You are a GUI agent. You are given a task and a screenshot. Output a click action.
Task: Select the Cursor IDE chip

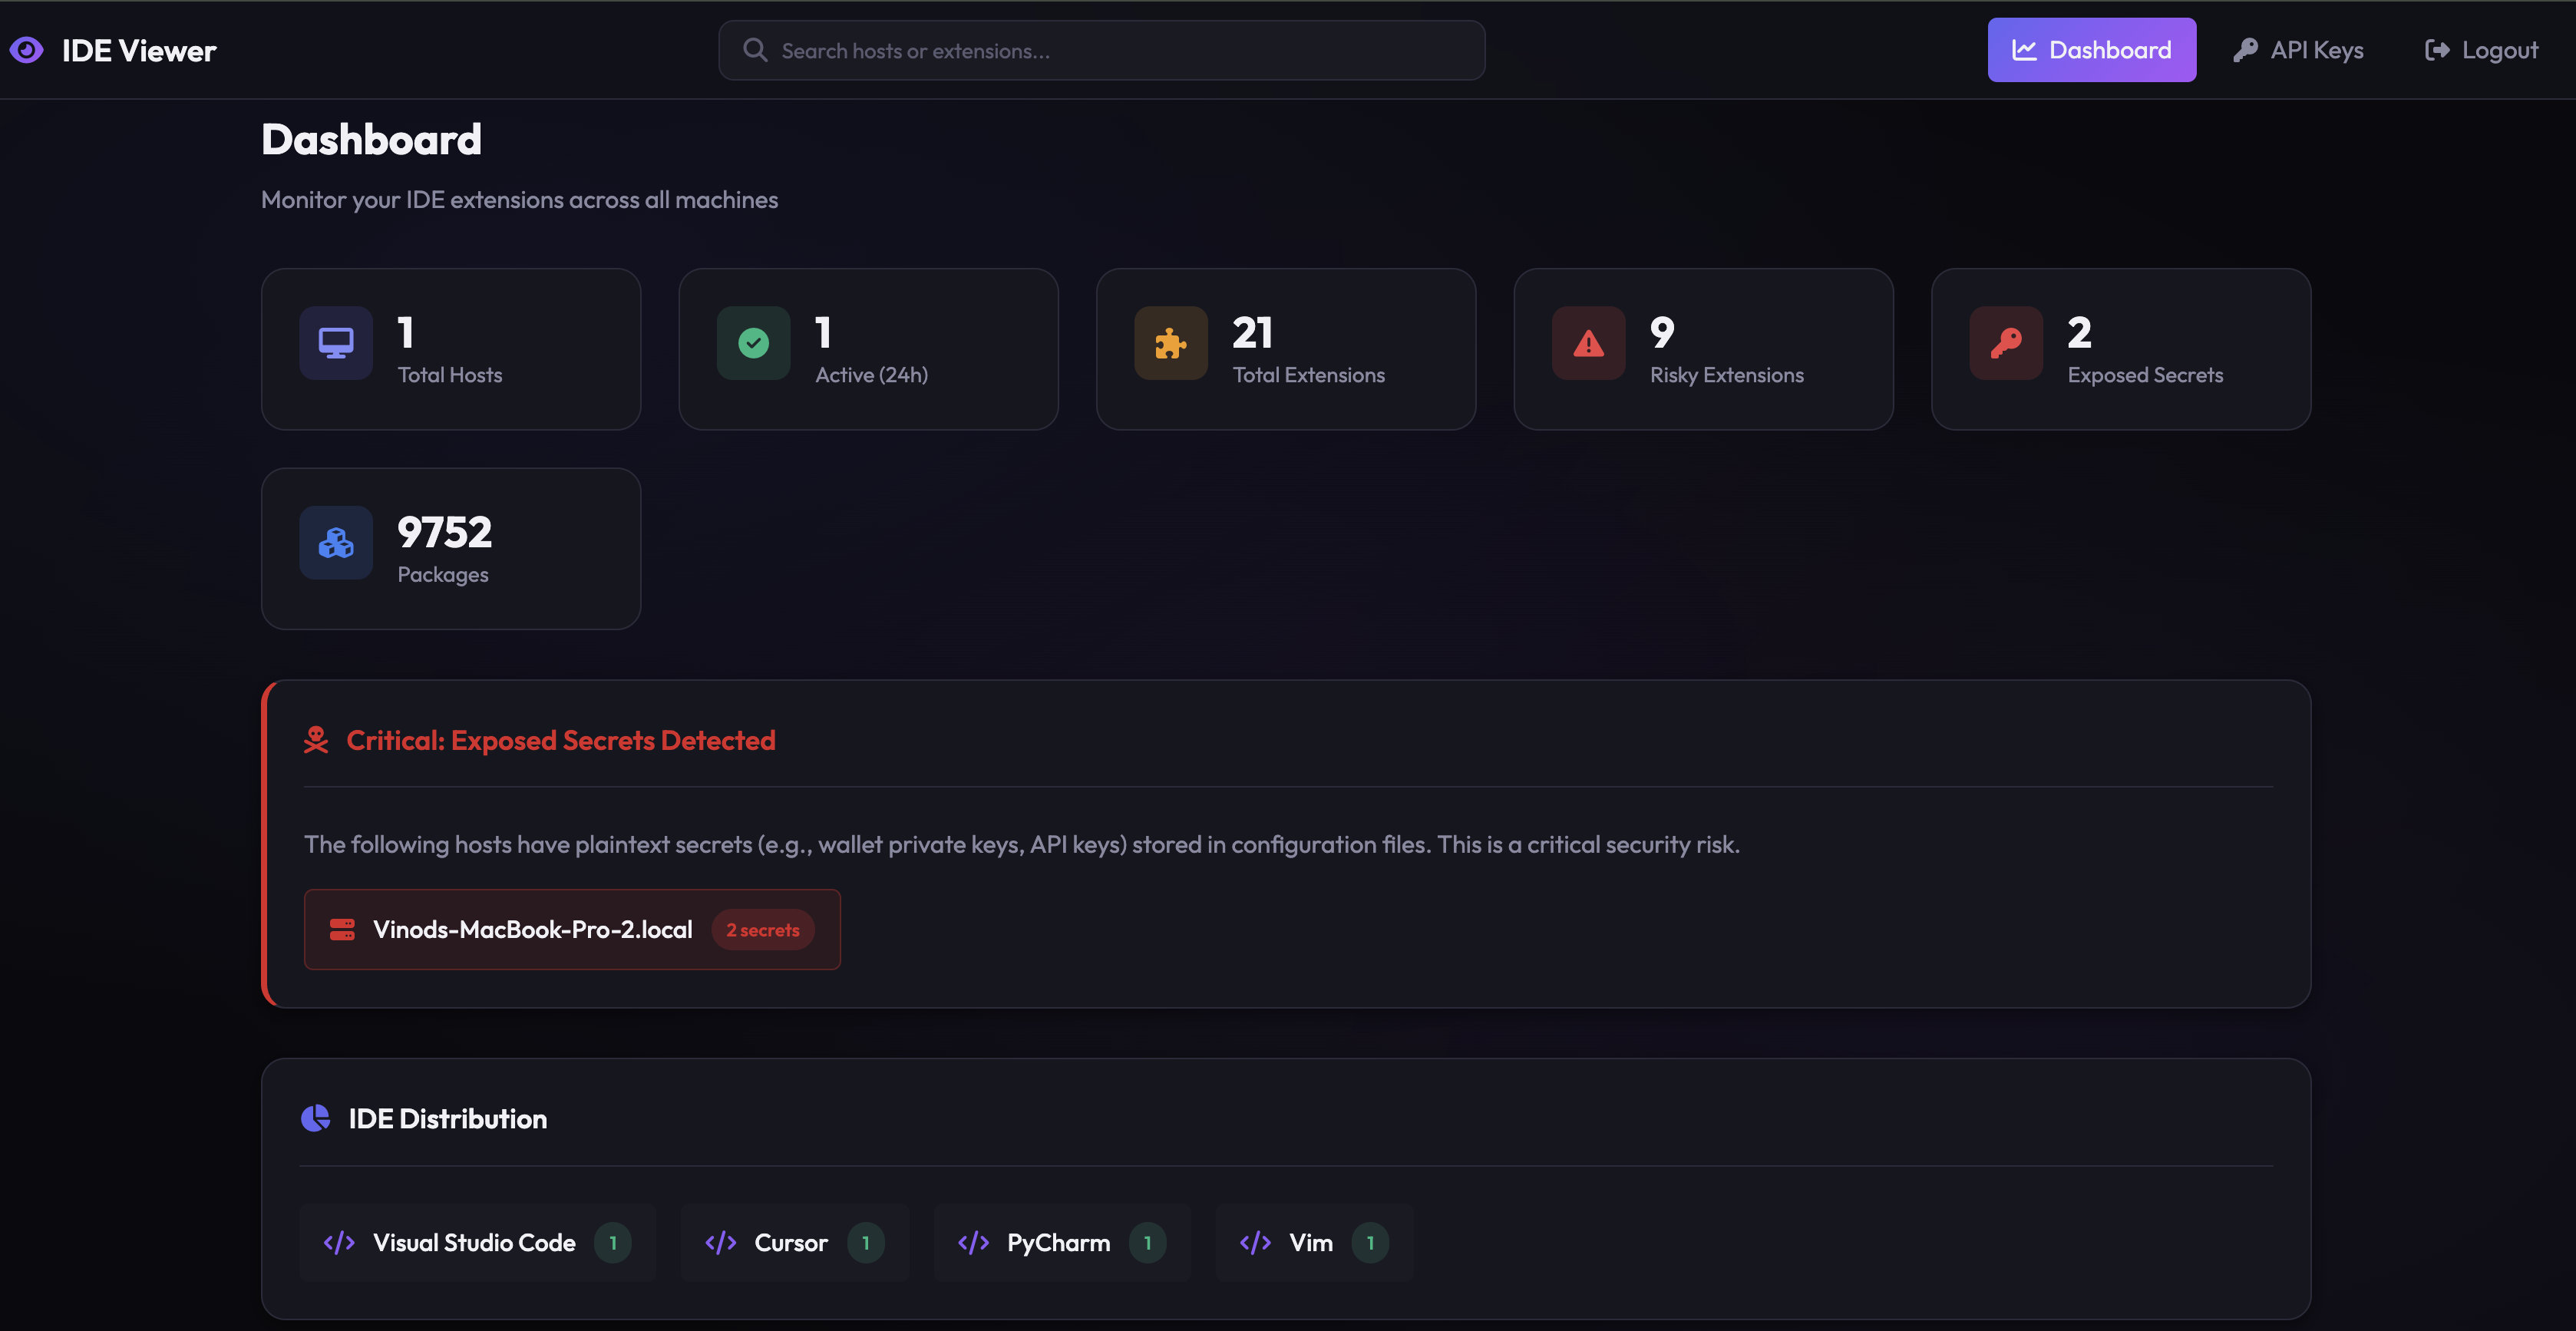794,1242
